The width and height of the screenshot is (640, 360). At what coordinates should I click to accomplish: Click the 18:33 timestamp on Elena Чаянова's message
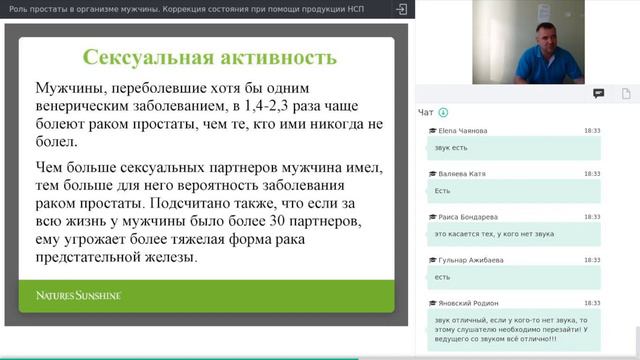592,131
